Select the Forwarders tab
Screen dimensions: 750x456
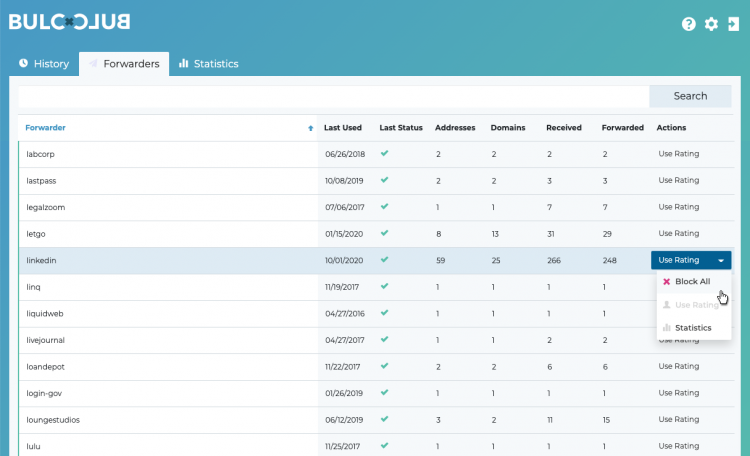click(x=124, y=64)
